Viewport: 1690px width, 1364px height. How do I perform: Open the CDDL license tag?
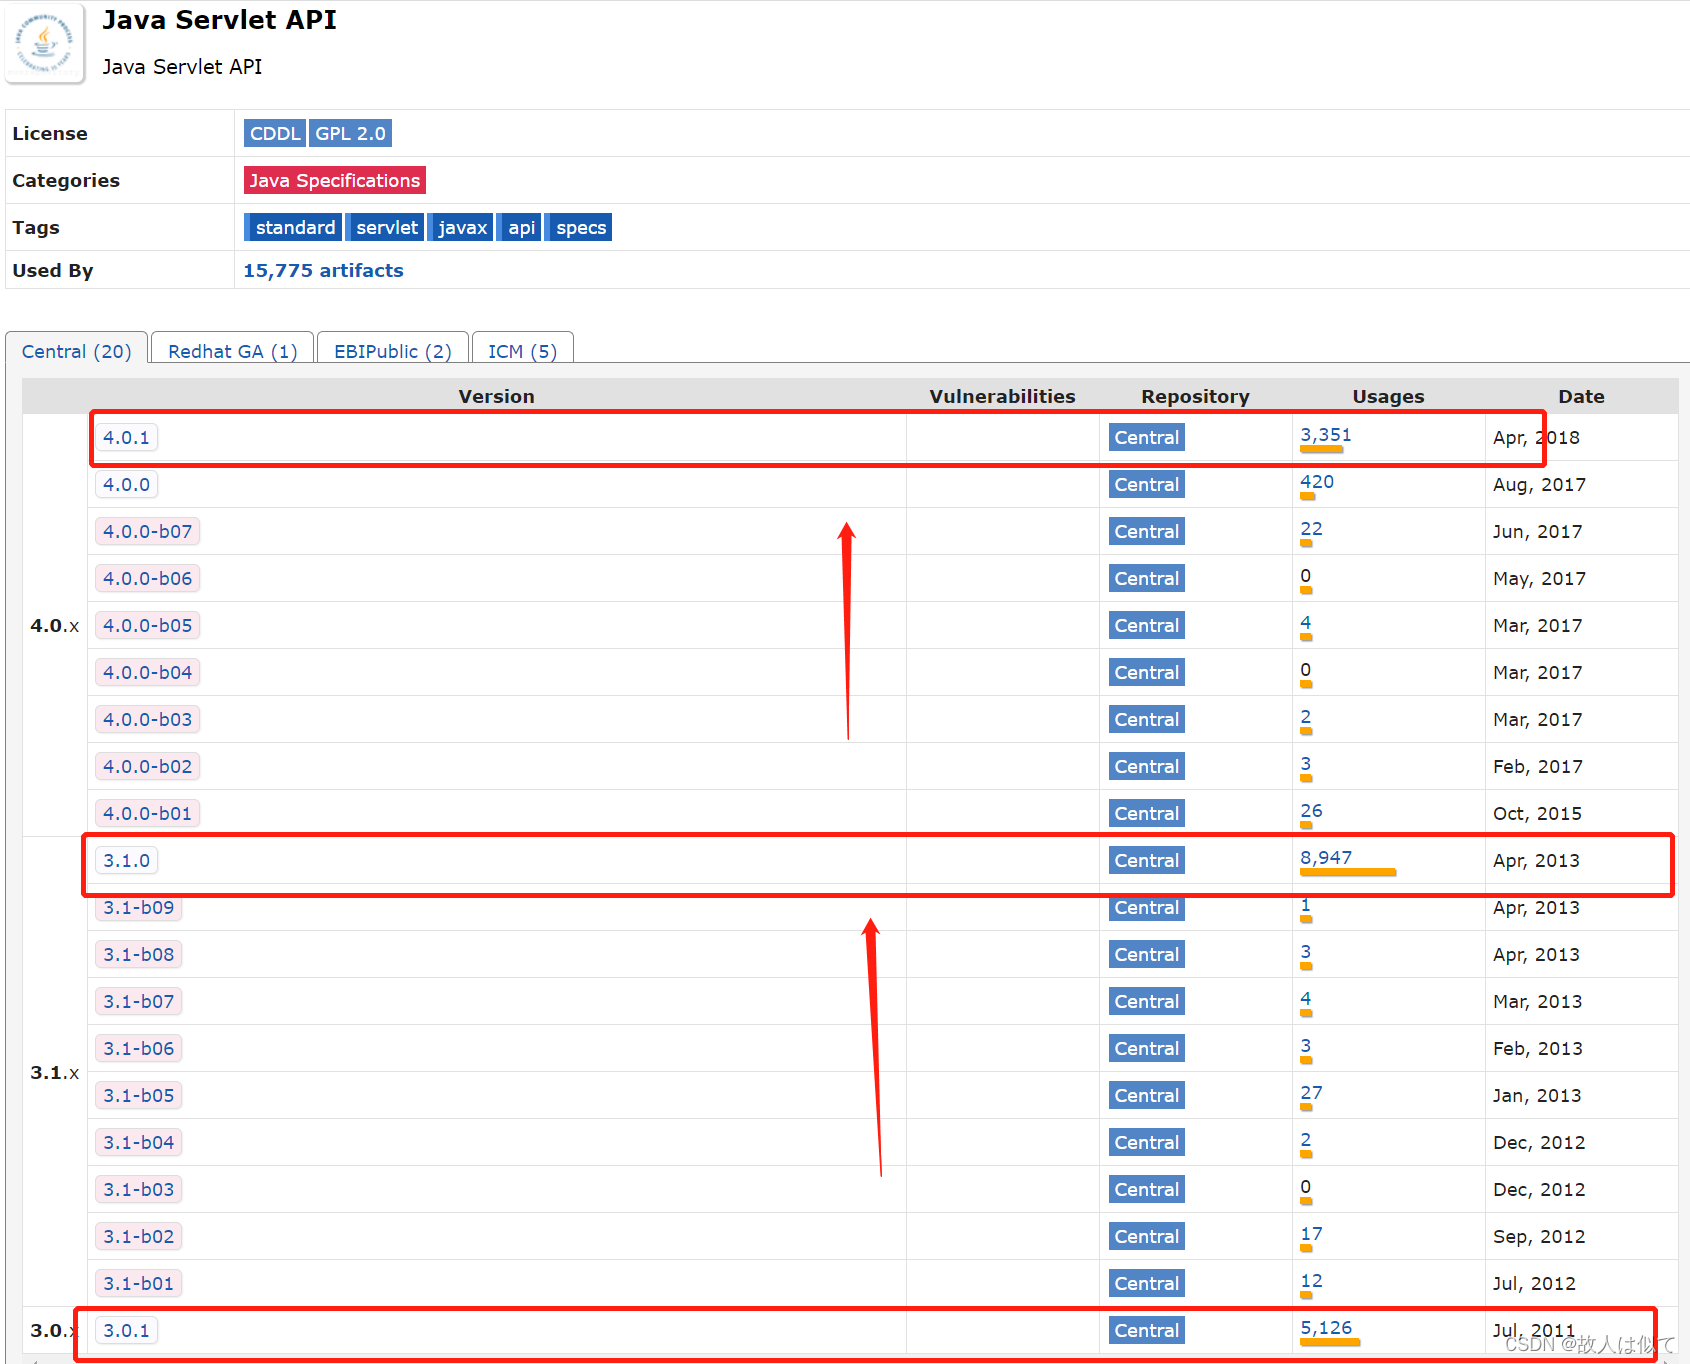275,133
